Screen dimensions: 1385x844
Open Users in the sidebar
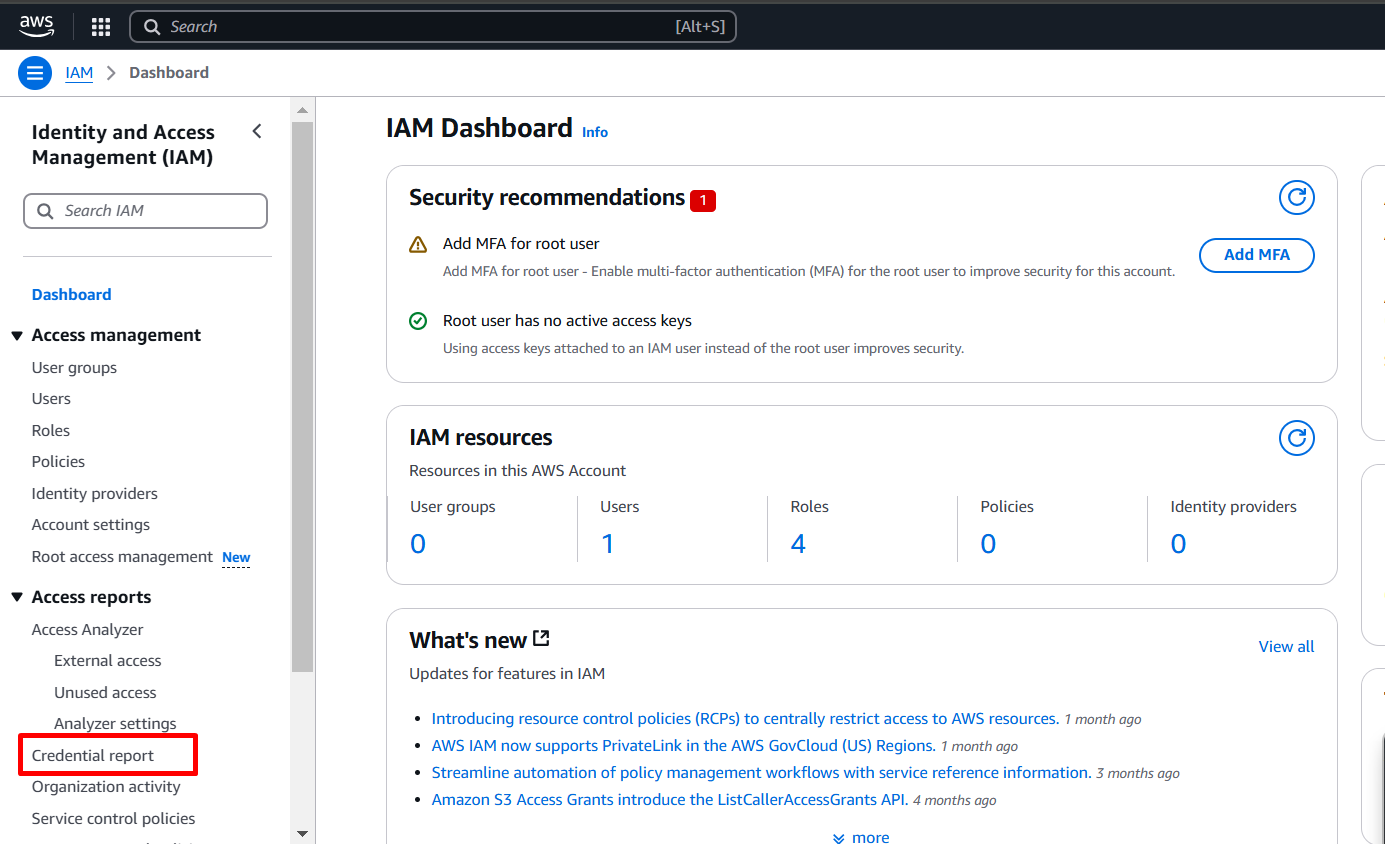(x=51, y=398)
